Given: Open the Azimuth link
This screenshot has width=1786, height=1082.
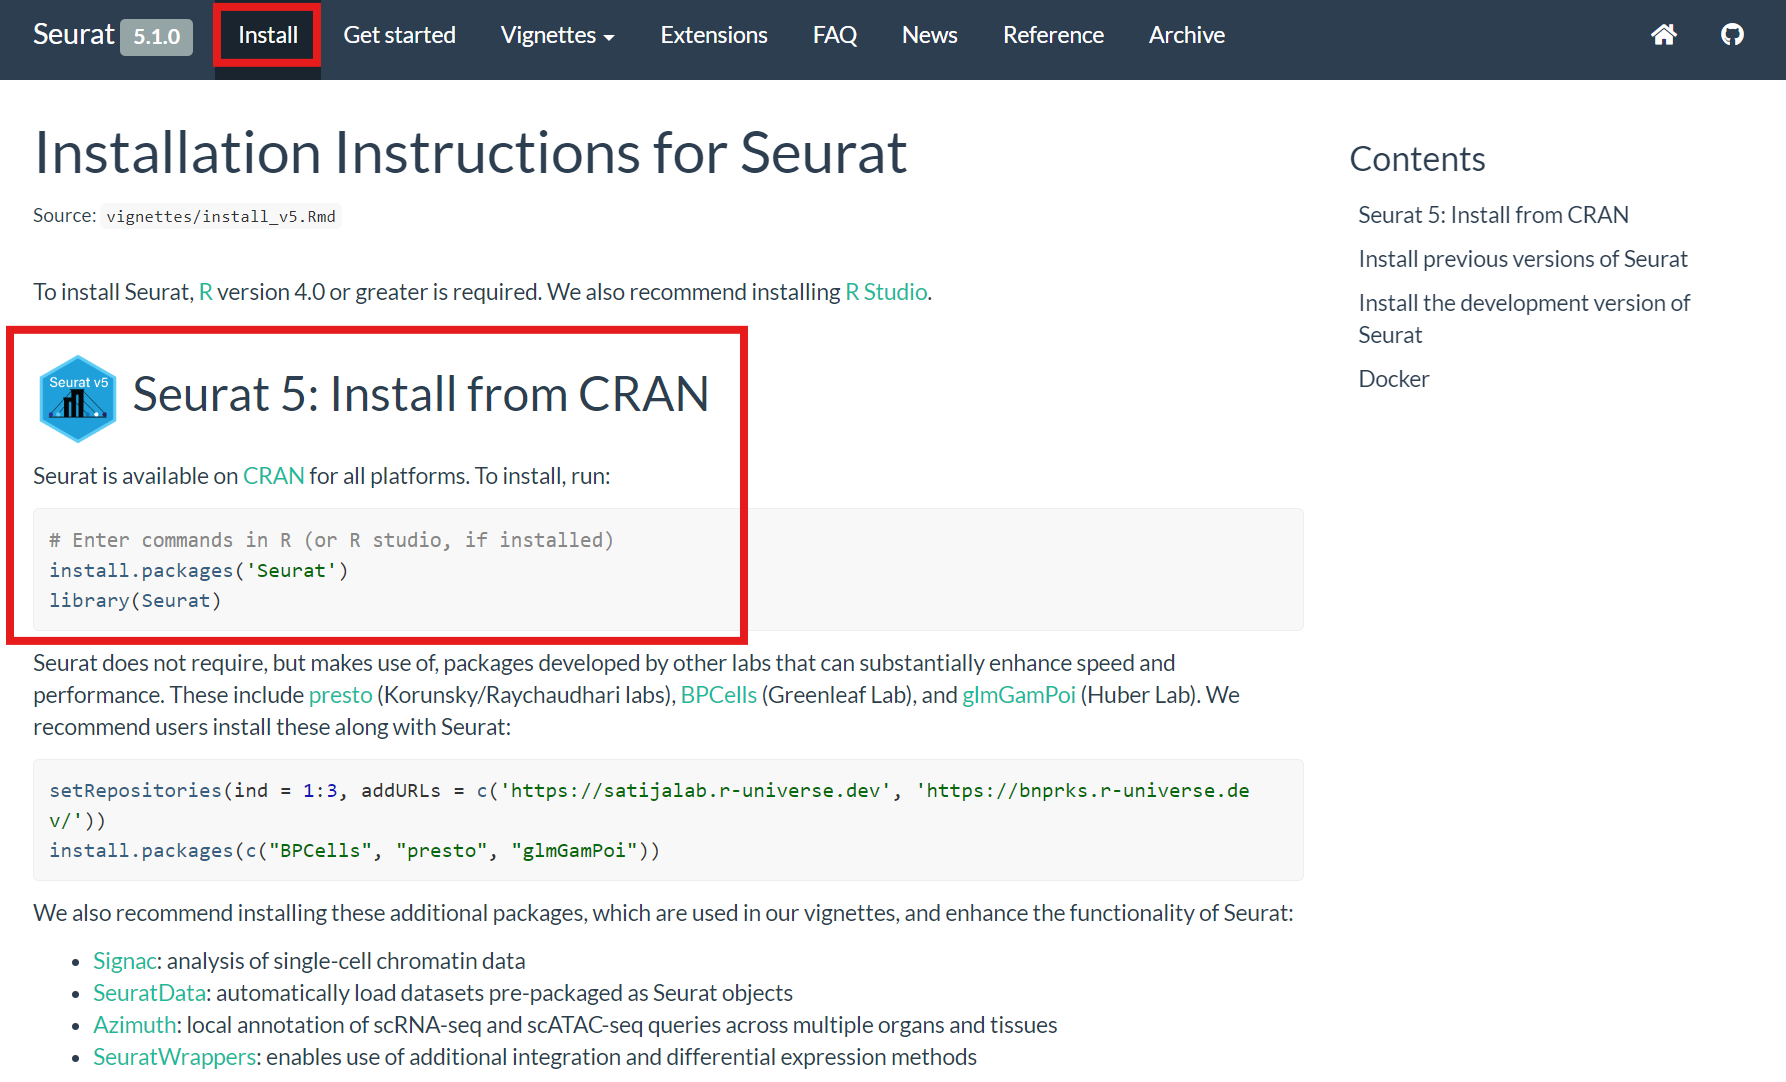Looking at the screenshot, I should point(134,1025).
